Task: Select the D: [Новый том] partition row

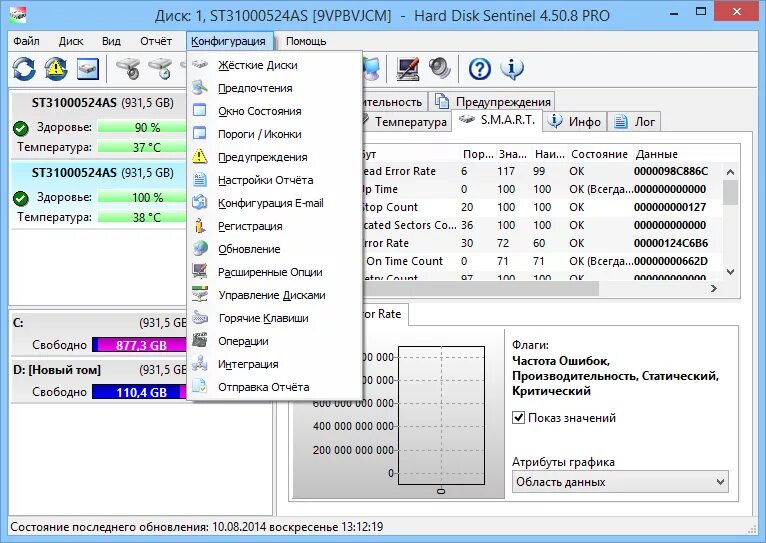Action: point(98,381)
